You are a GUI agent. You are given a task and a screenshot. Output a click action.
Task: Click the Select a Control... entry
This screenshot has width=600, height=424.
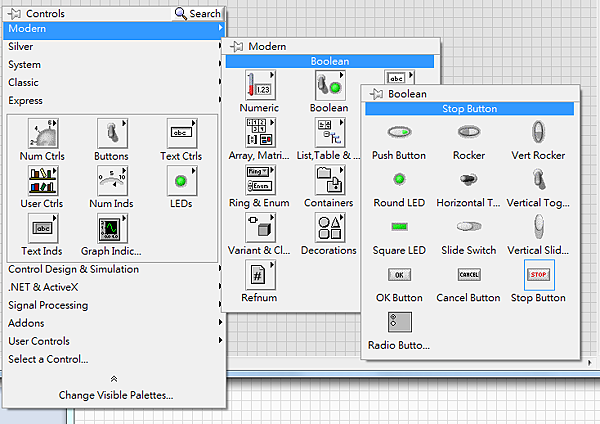[x=48, y=359]
